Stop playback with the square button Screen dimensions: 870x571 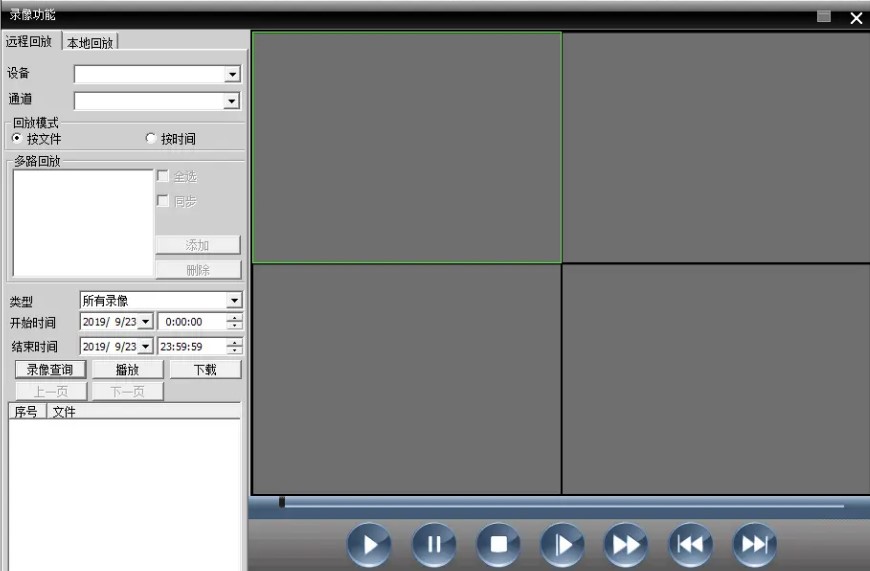tap(498, 544)
